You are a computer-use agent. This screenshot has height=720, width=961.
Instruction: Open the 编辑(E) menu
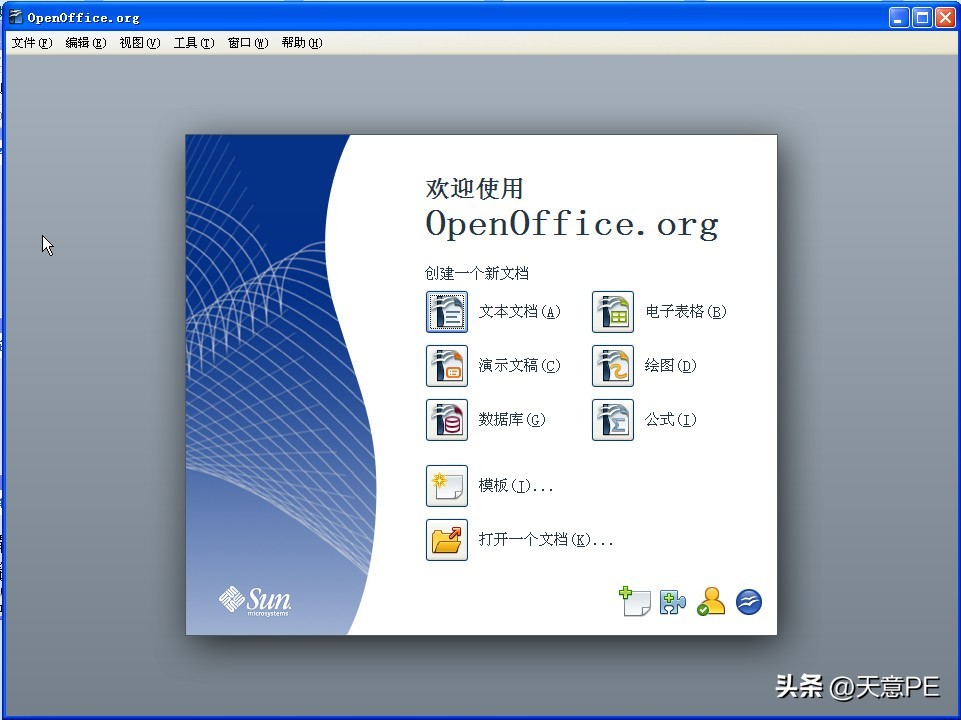coord(86,43)
